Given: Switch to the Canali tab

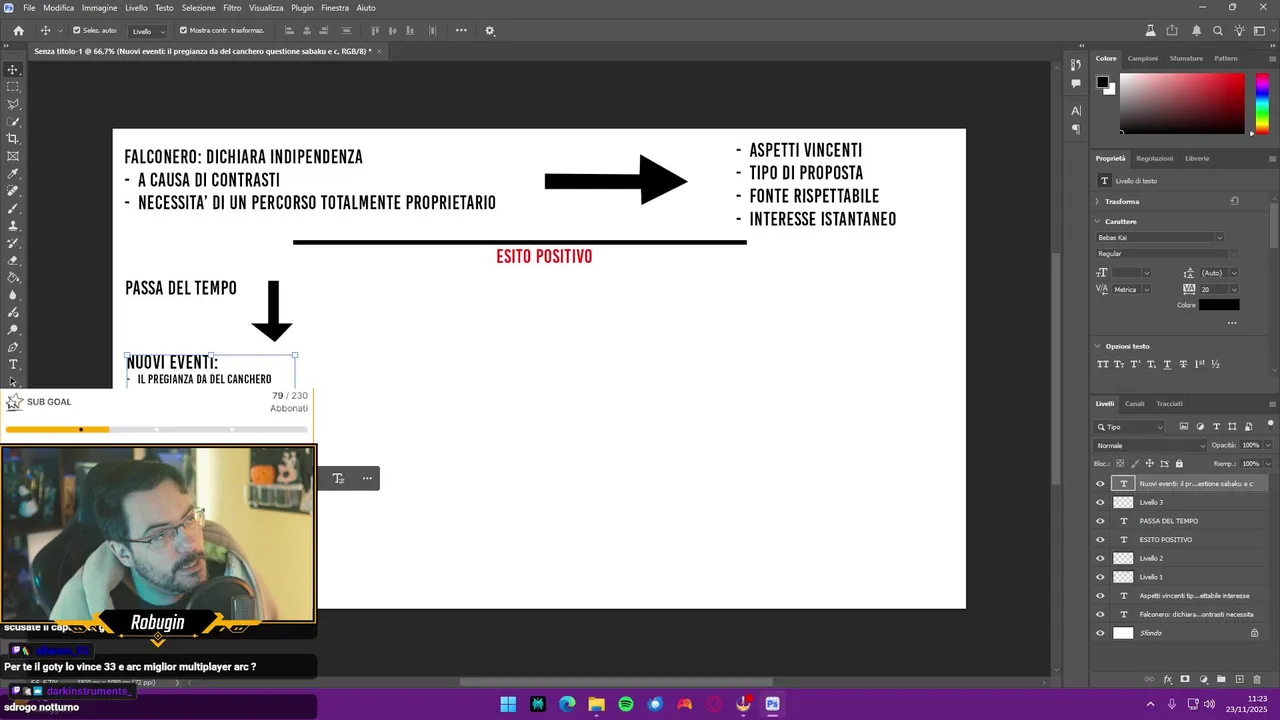Looking at the screenshot, I should tap(1134, 404).
